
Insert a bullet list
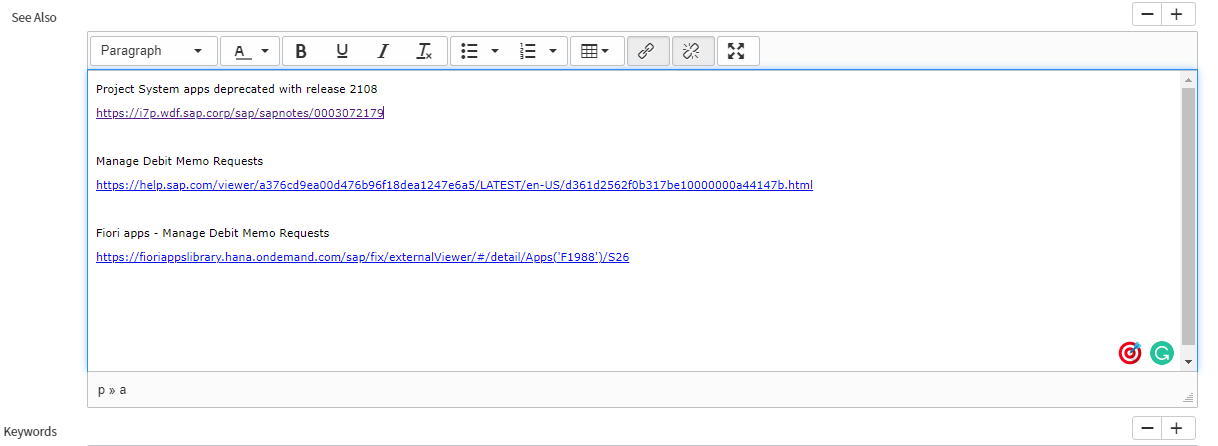[x=469, y=51]
